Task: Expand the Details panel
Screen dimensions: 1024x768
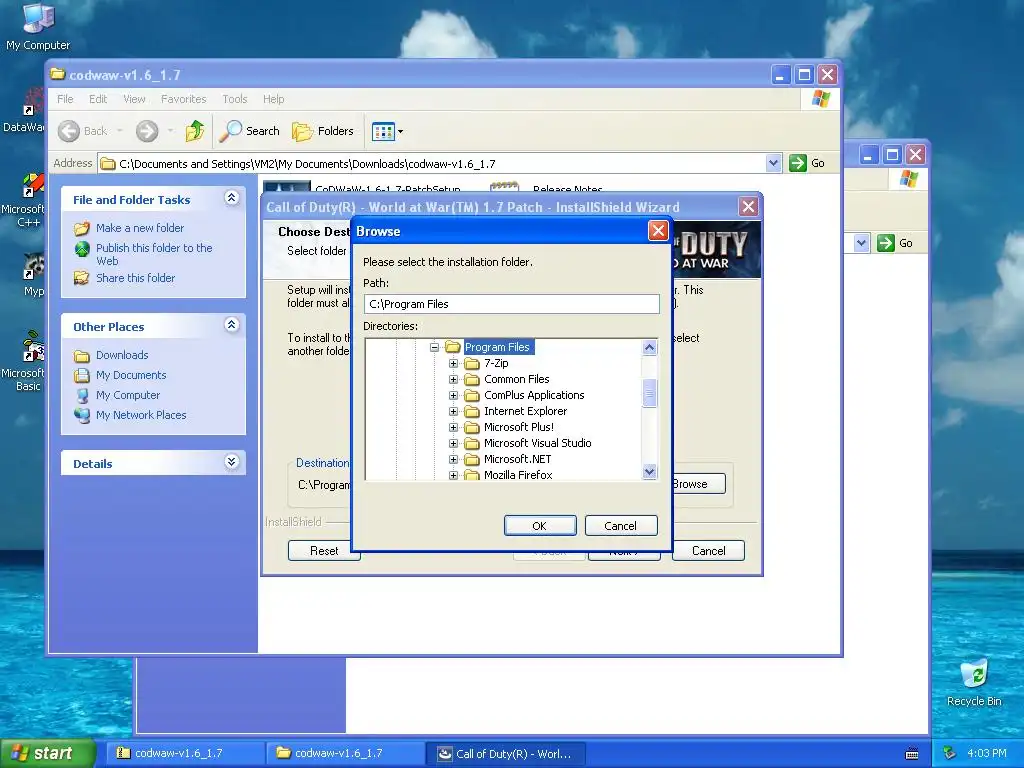Action: 231,462
